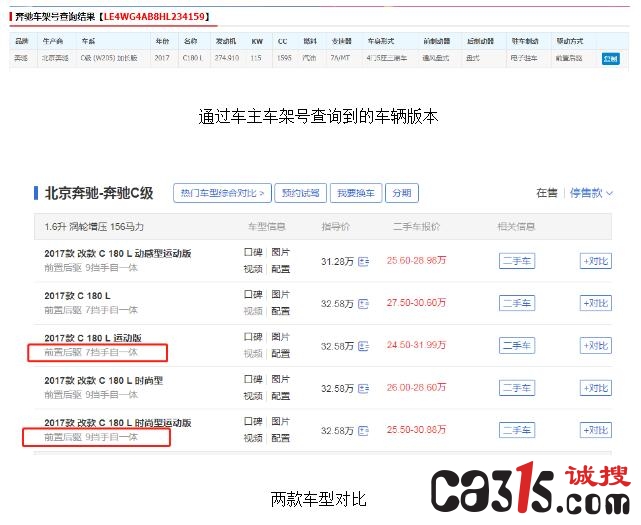Image resolution: width=641 pixels, height=525 pixels.
Task: Add 时尚型运动版 to comparison with +对比
Action: [x=596, y=430]
